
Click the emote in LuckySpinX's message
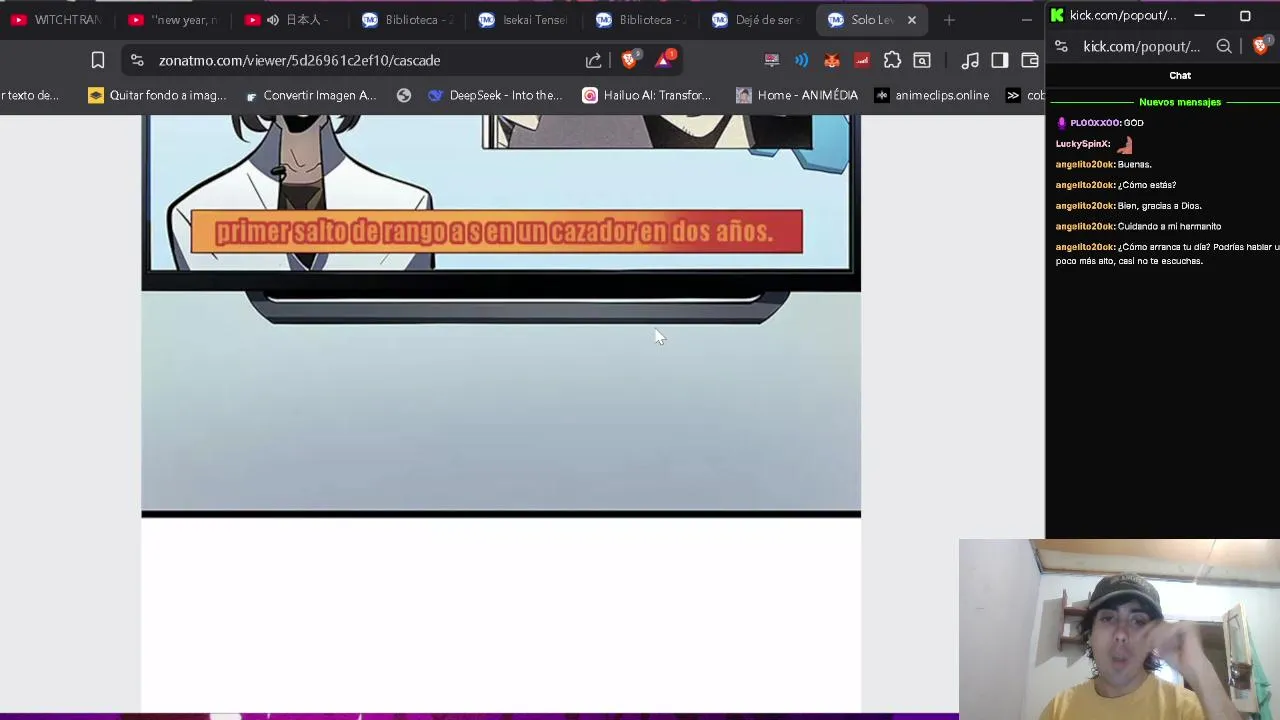point(1125,144)
